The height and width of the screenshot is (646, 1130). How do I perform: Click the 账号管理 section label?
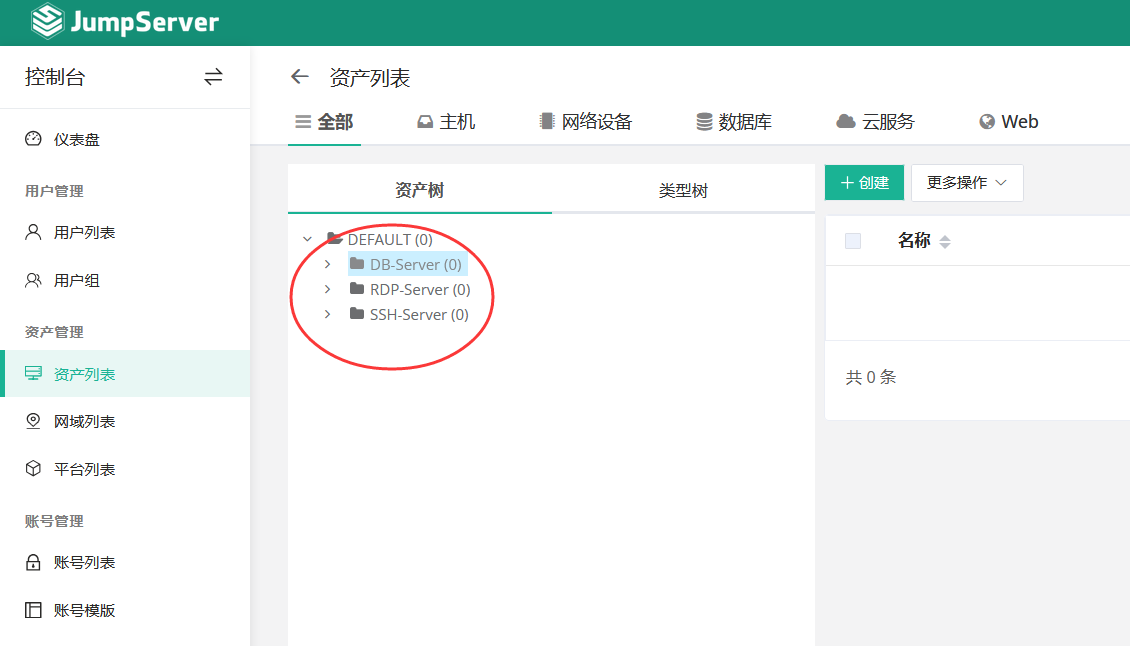click(54, 521)
